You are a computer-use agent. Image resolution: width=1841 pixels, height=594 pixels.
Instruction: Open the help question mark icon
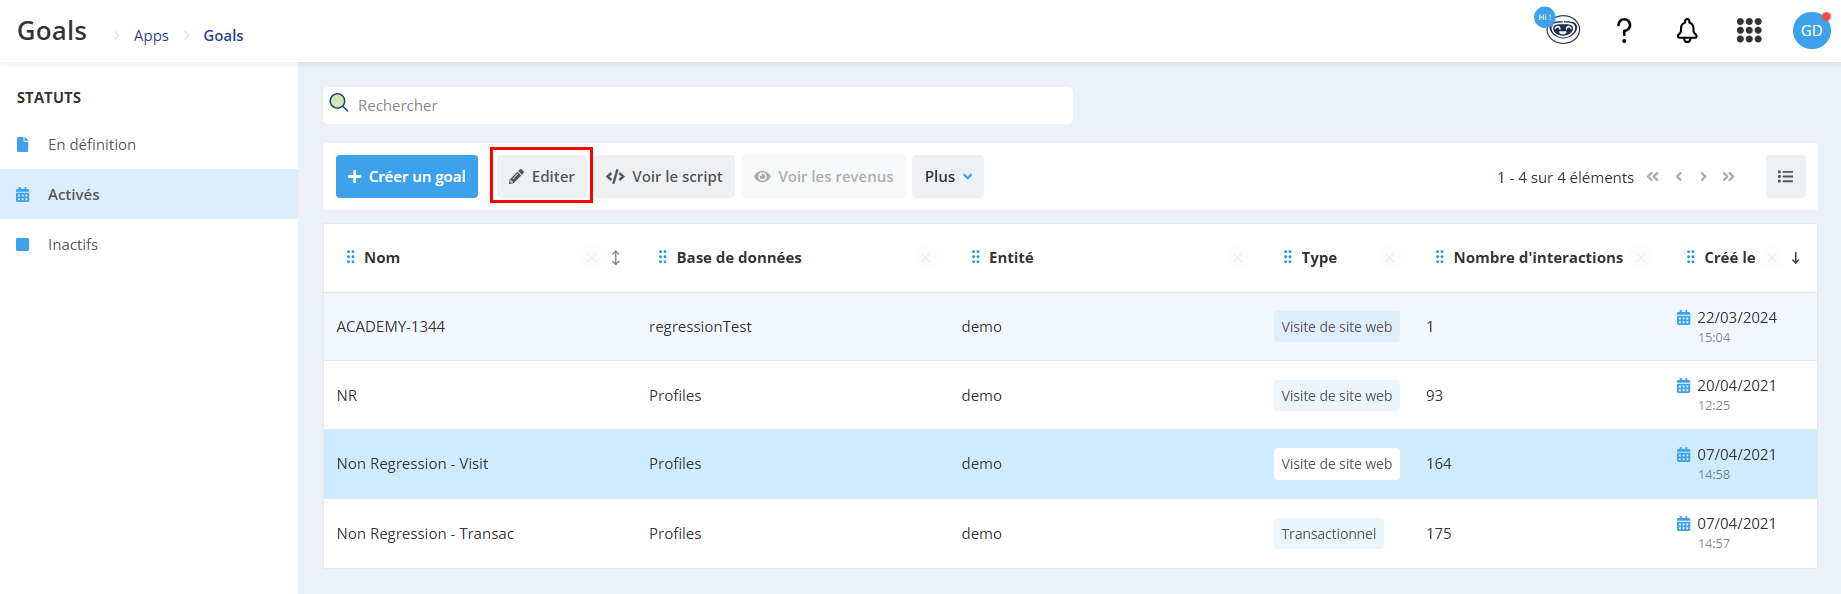pos(1624,31)
